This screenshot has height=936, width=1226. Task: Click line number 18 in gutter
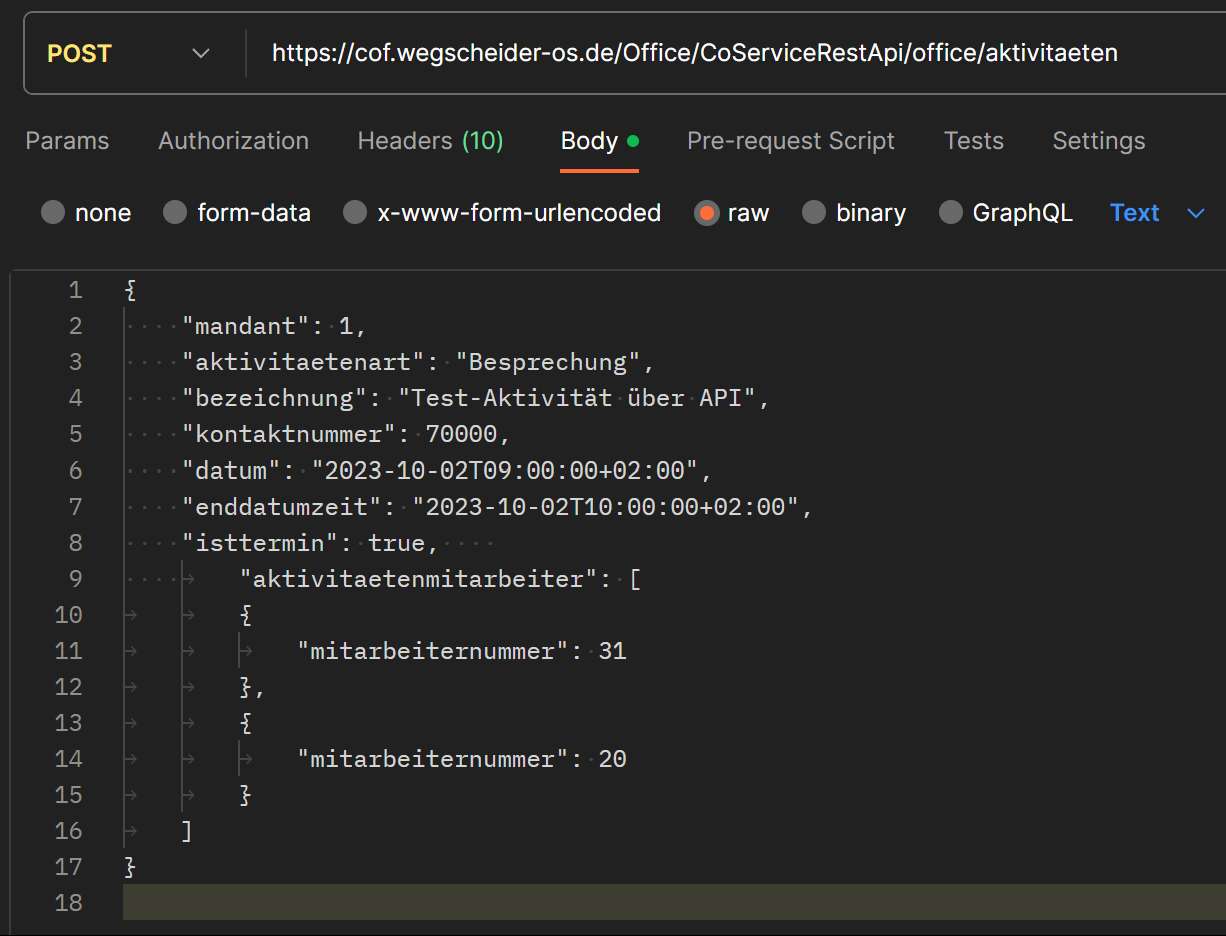tap(69, 903)
